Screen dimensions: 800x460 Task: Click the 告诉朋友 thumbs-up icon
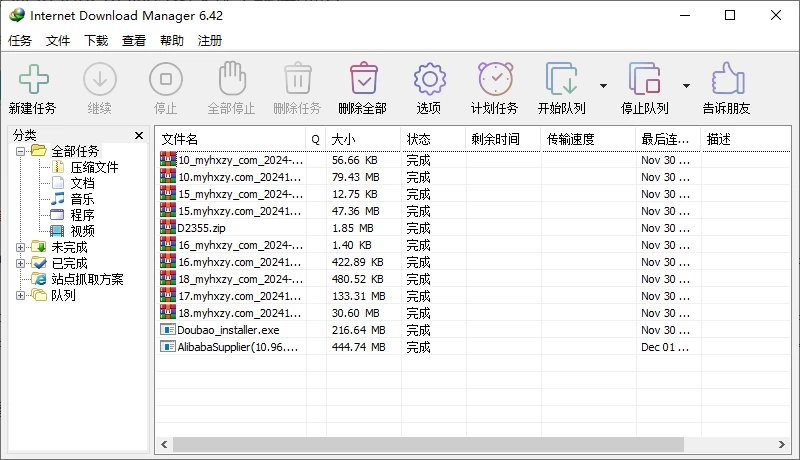(x=726, y=80)
